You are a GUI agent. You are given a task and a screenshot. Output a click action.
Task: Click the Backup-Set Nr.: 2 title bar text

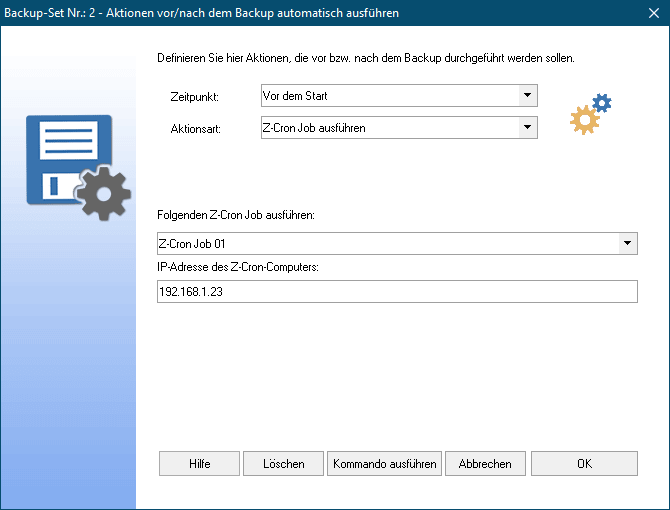tap(201, 13)
